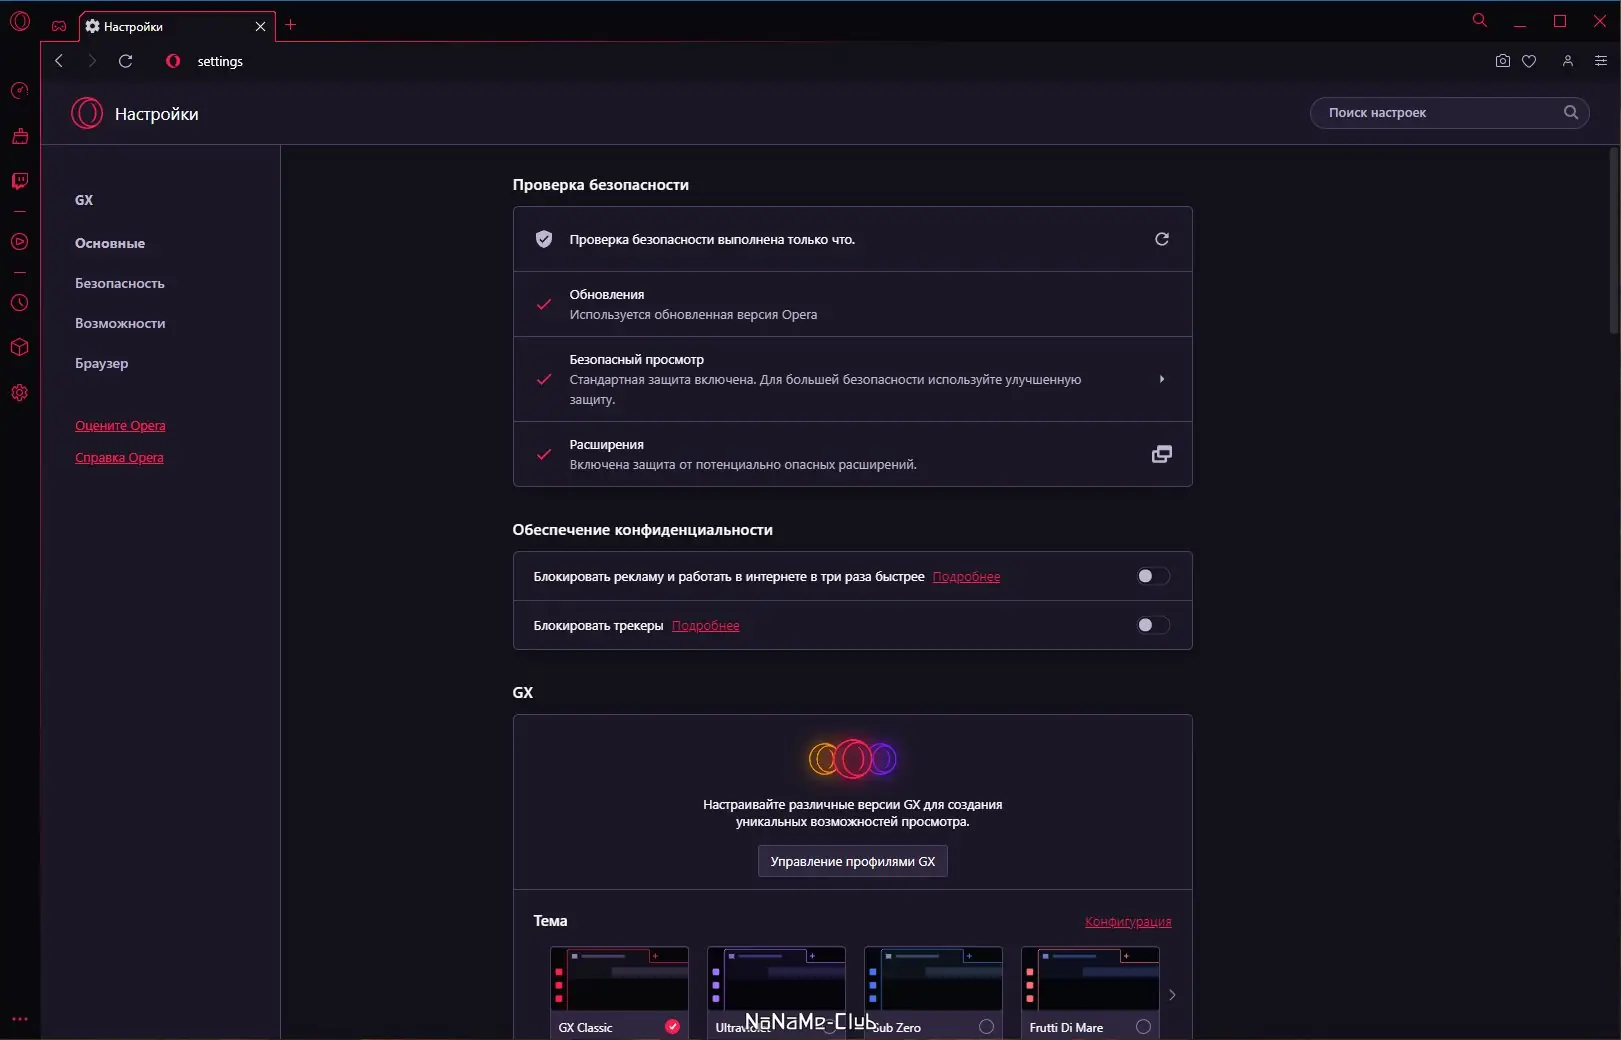
Task: Click the Frutti Di Mare theme preview
Action: [x=1090, y=979]
